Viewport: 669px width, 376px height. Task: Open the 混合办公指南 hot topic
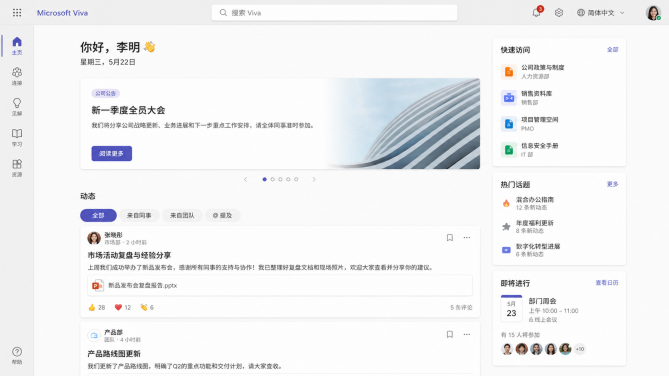coord(535,200)
